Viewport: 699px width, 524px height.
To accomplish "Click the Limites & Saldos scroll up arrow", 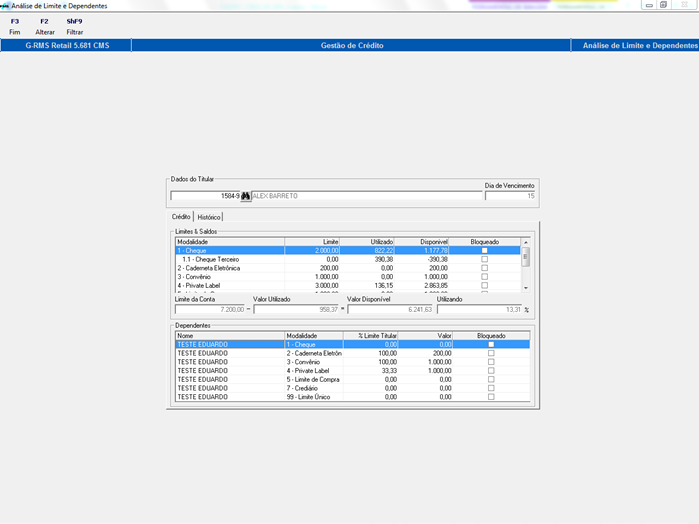I will [x=526, y=242].
